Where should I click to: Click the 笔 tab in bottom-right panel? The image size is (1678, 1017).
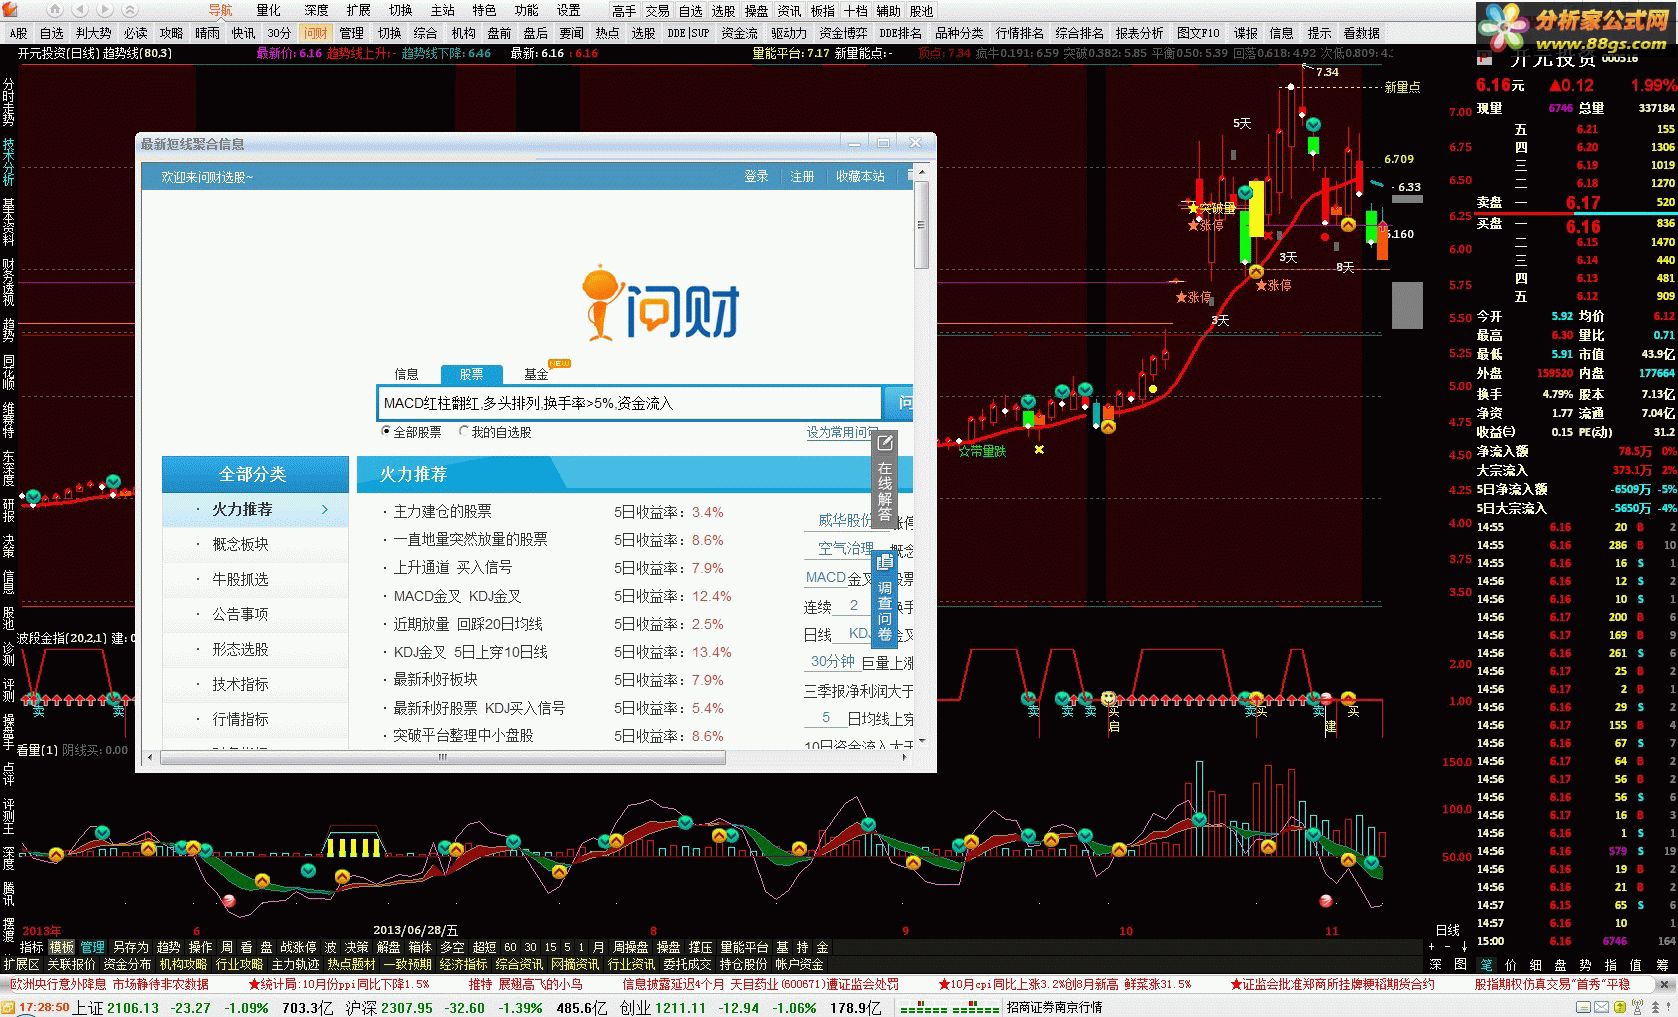(x=1486, y=965)
